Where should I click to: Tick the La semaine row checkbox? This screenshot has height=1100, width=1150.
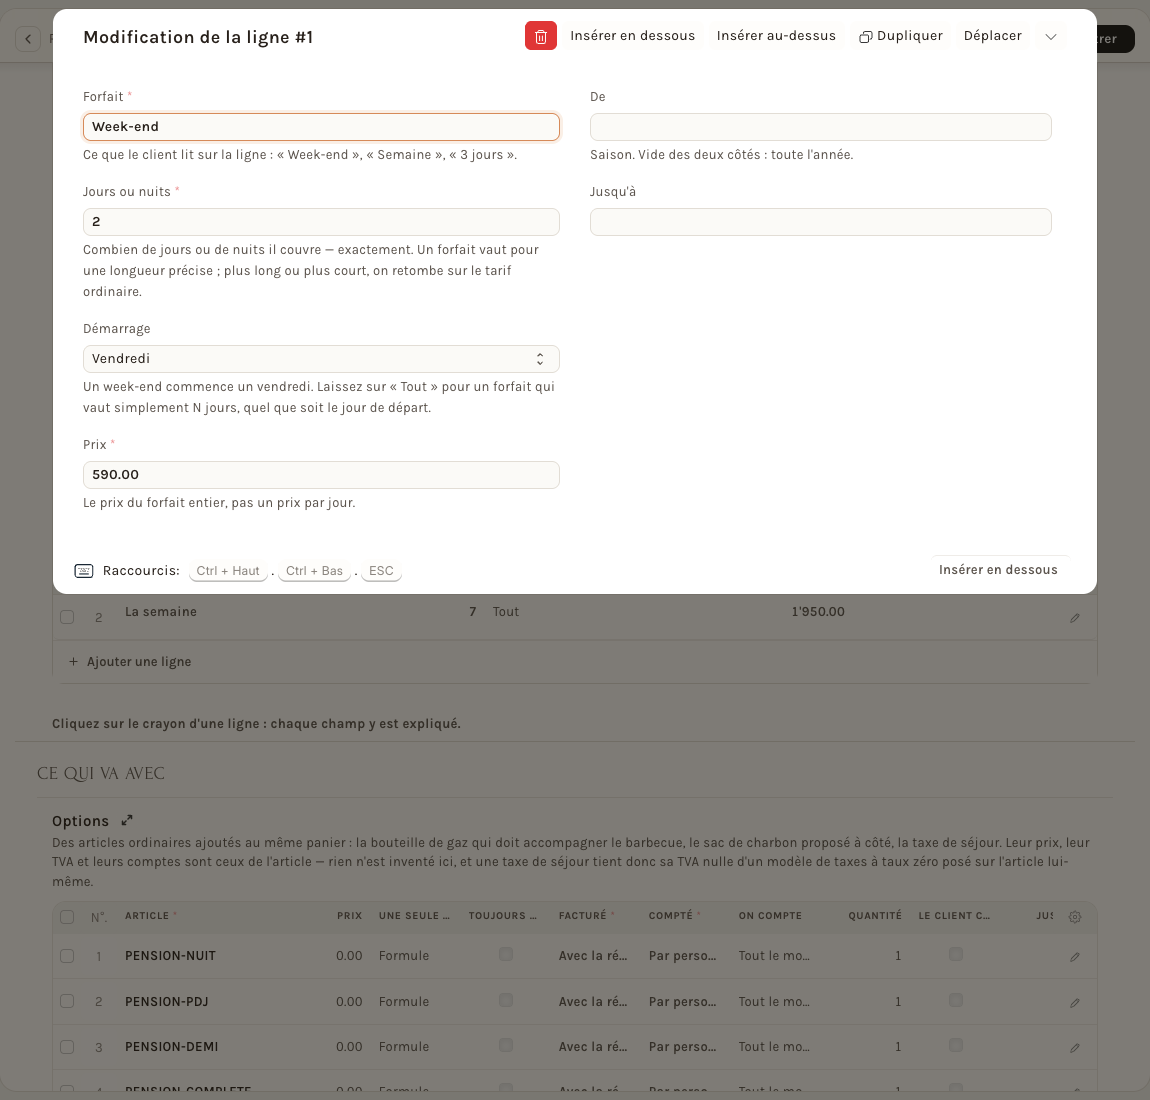[x=67, y=617]
